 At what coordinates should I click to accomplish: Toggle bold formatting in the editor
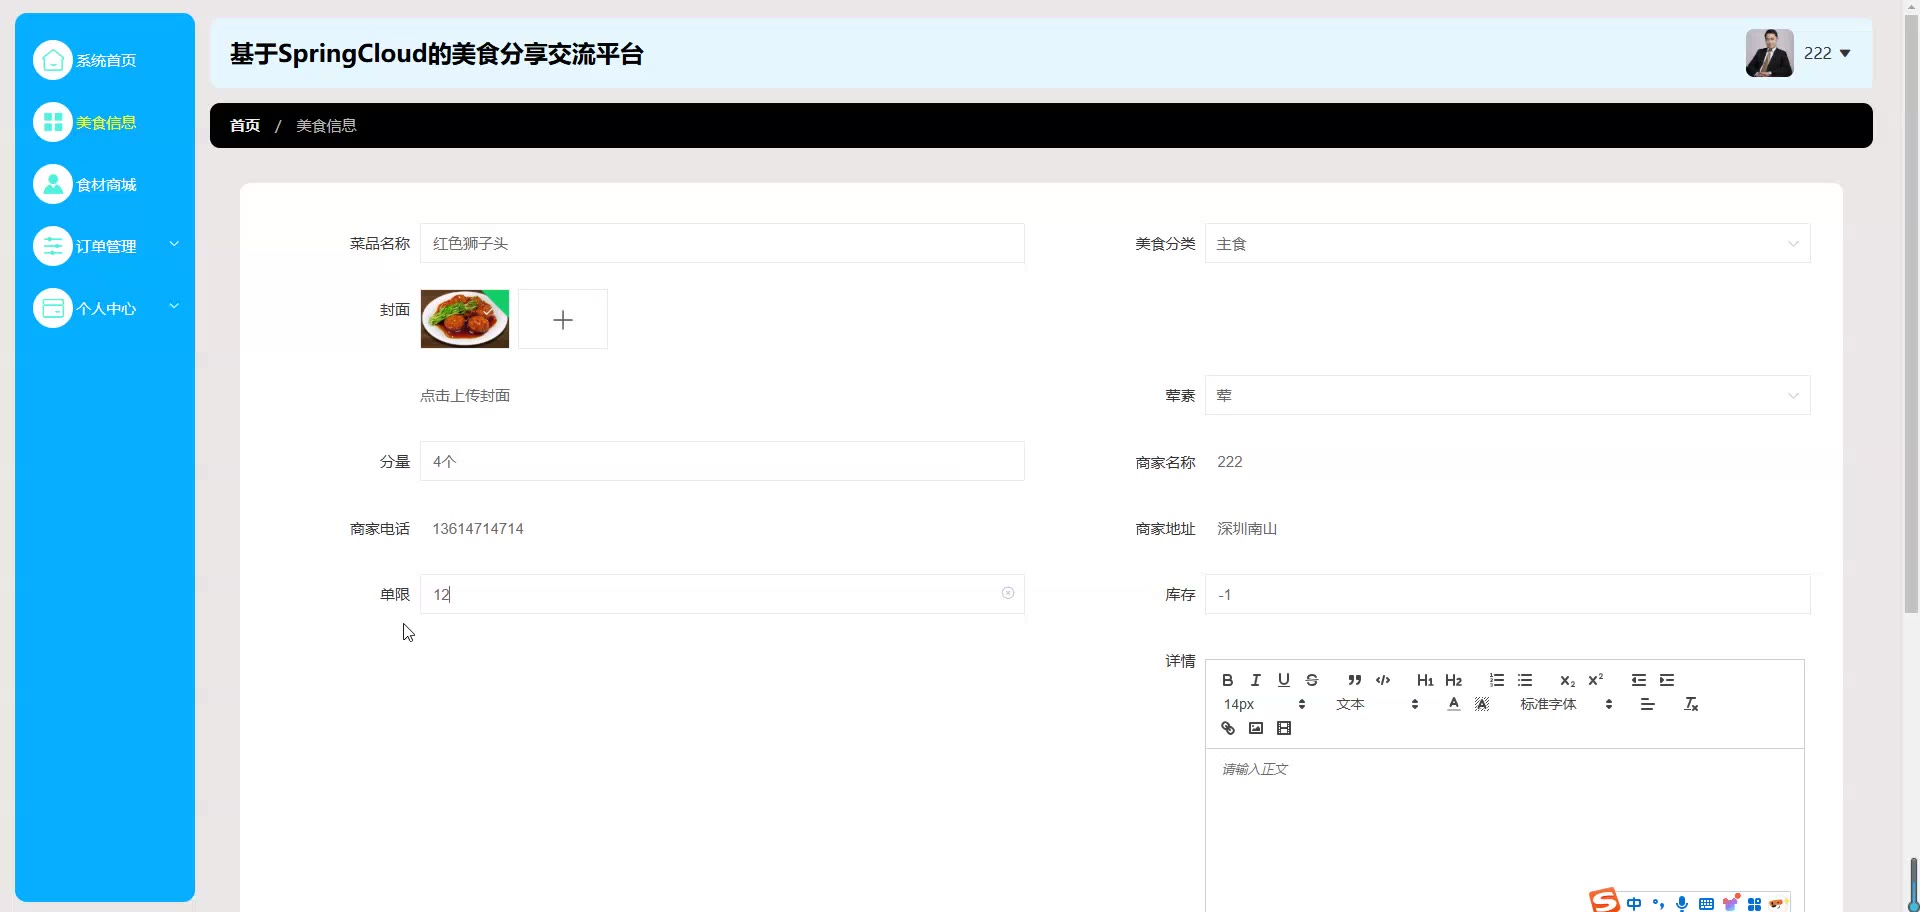(1227, 680)
